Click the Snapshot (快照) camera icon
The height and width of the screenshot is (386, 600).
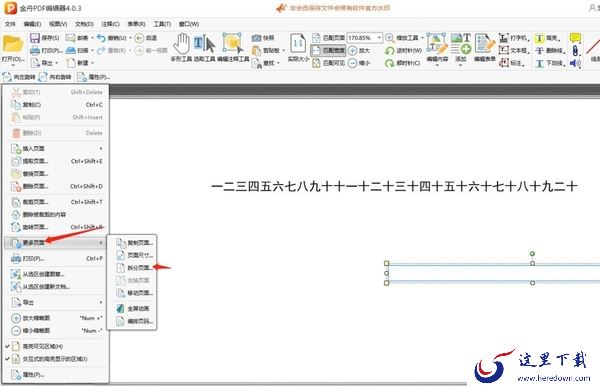(256, 38)
